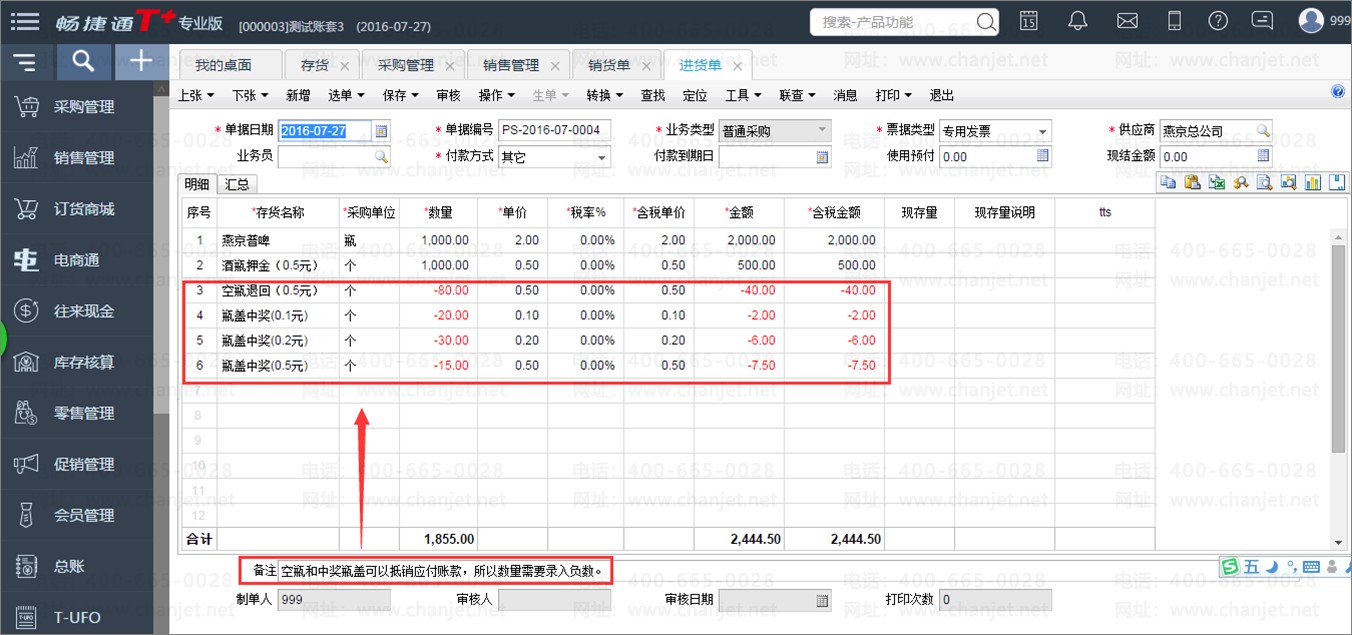Expand the 业务类型 dropdown
1352x635 pixels.
pos(822,131)
